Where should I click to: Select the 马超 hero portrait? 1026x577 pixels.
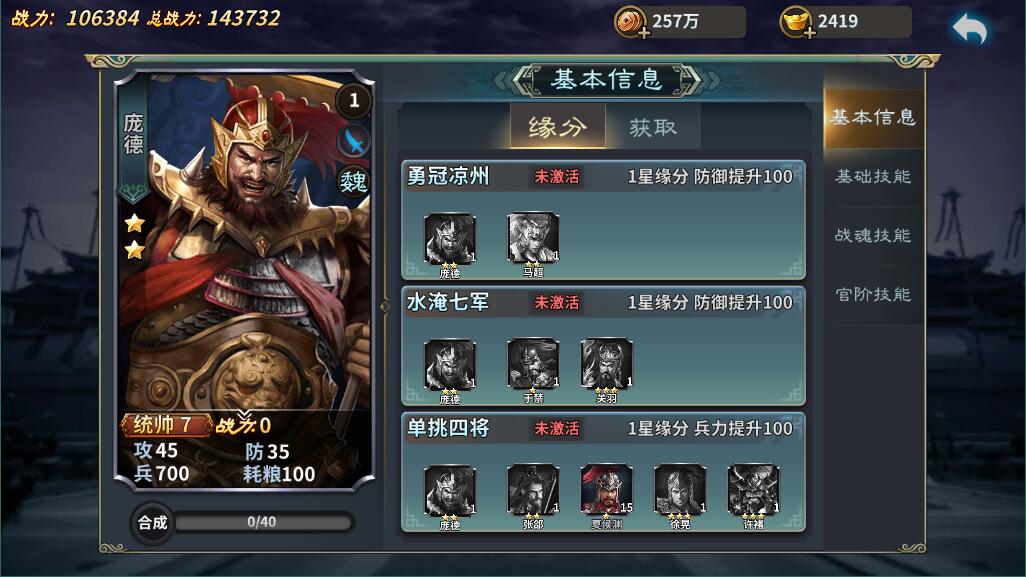click(x=533, y=238)
